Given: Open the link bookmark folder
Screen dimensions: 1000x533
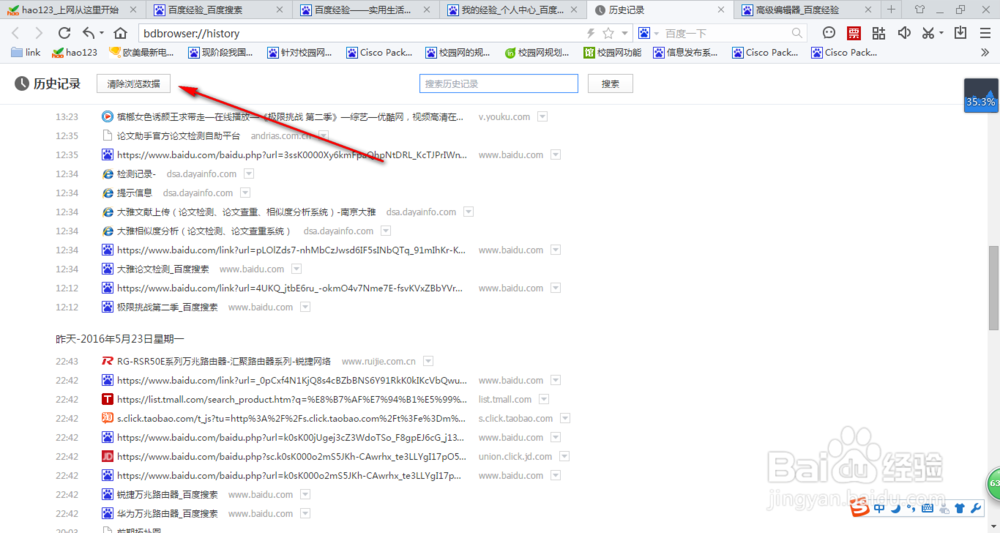Looking at the screenshot, I should 26,53.
